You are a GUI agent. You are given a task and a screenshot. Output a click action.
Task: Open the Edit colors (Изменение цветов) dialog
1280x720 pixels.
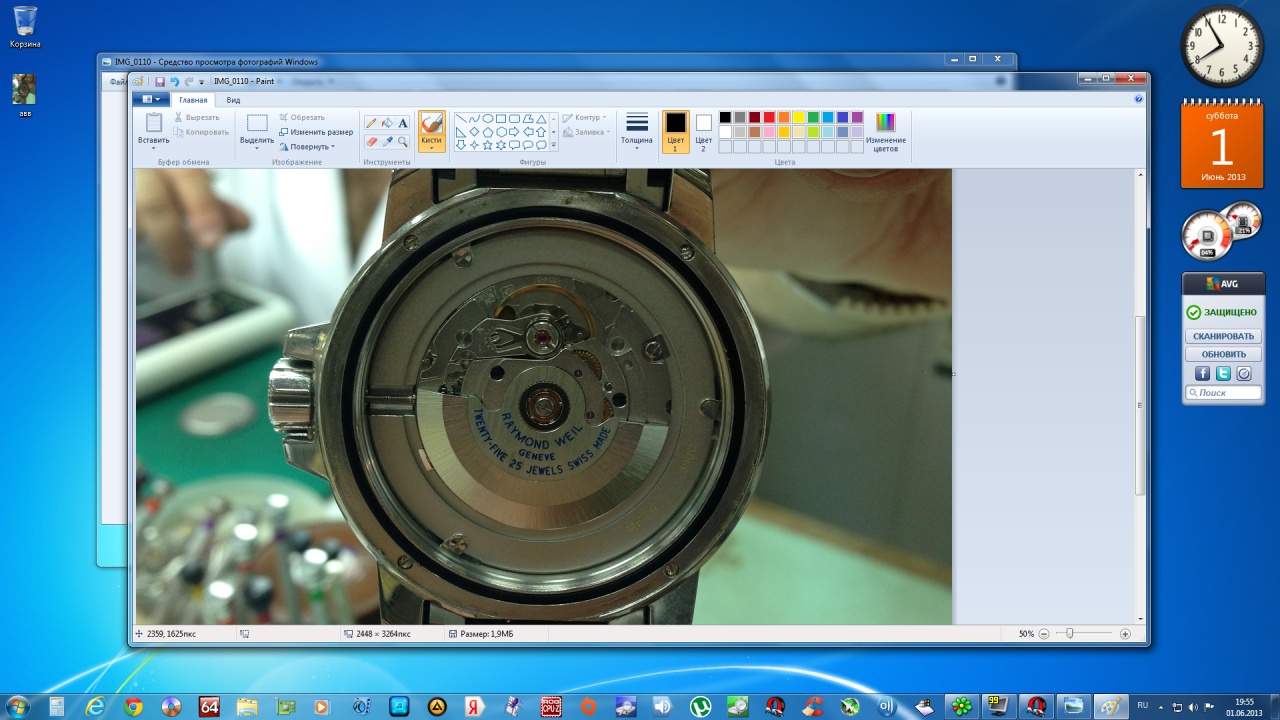coord(885,130)
